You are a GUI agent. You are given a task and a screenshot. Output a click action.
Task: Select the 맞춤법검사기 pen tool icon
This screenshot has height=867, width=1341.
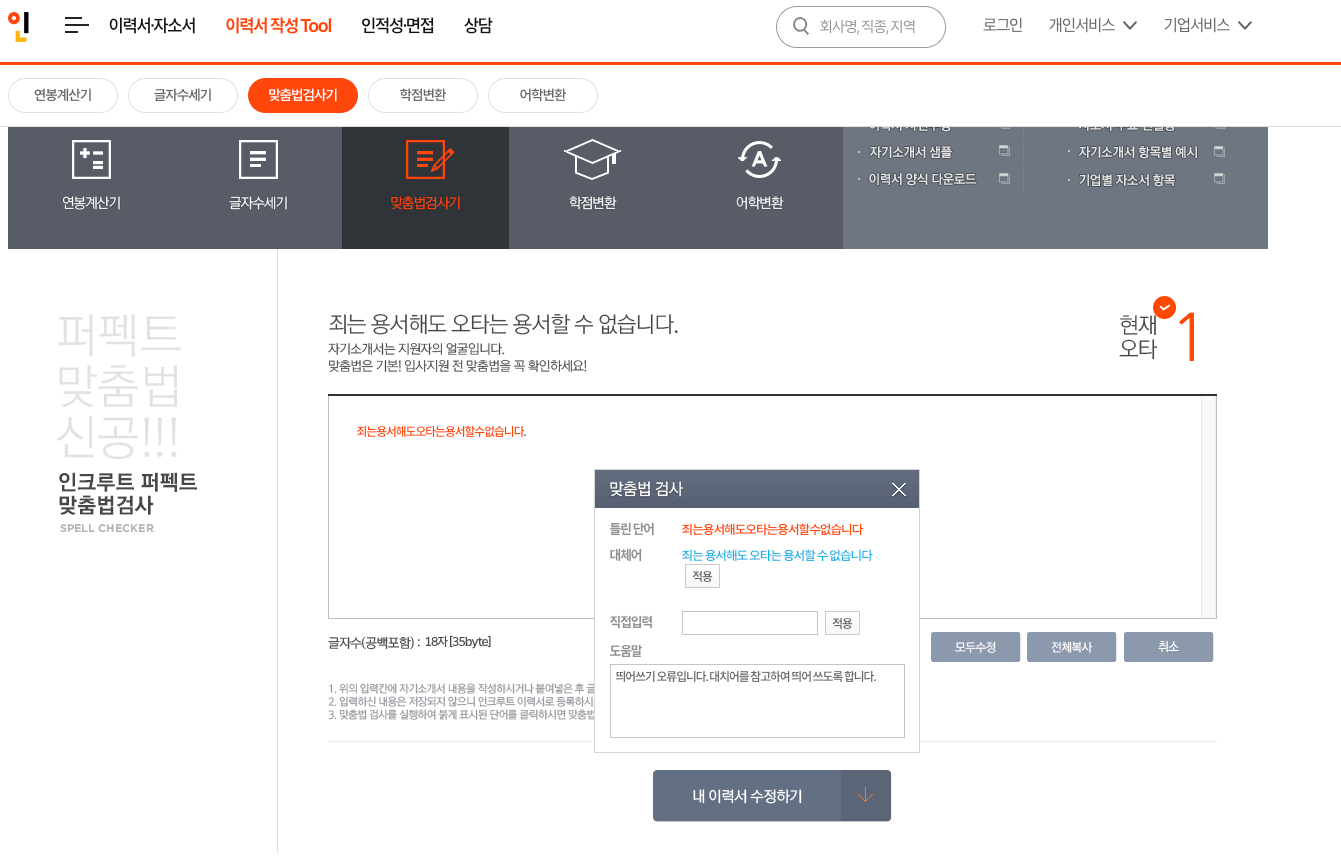click(x=425, y=158)
